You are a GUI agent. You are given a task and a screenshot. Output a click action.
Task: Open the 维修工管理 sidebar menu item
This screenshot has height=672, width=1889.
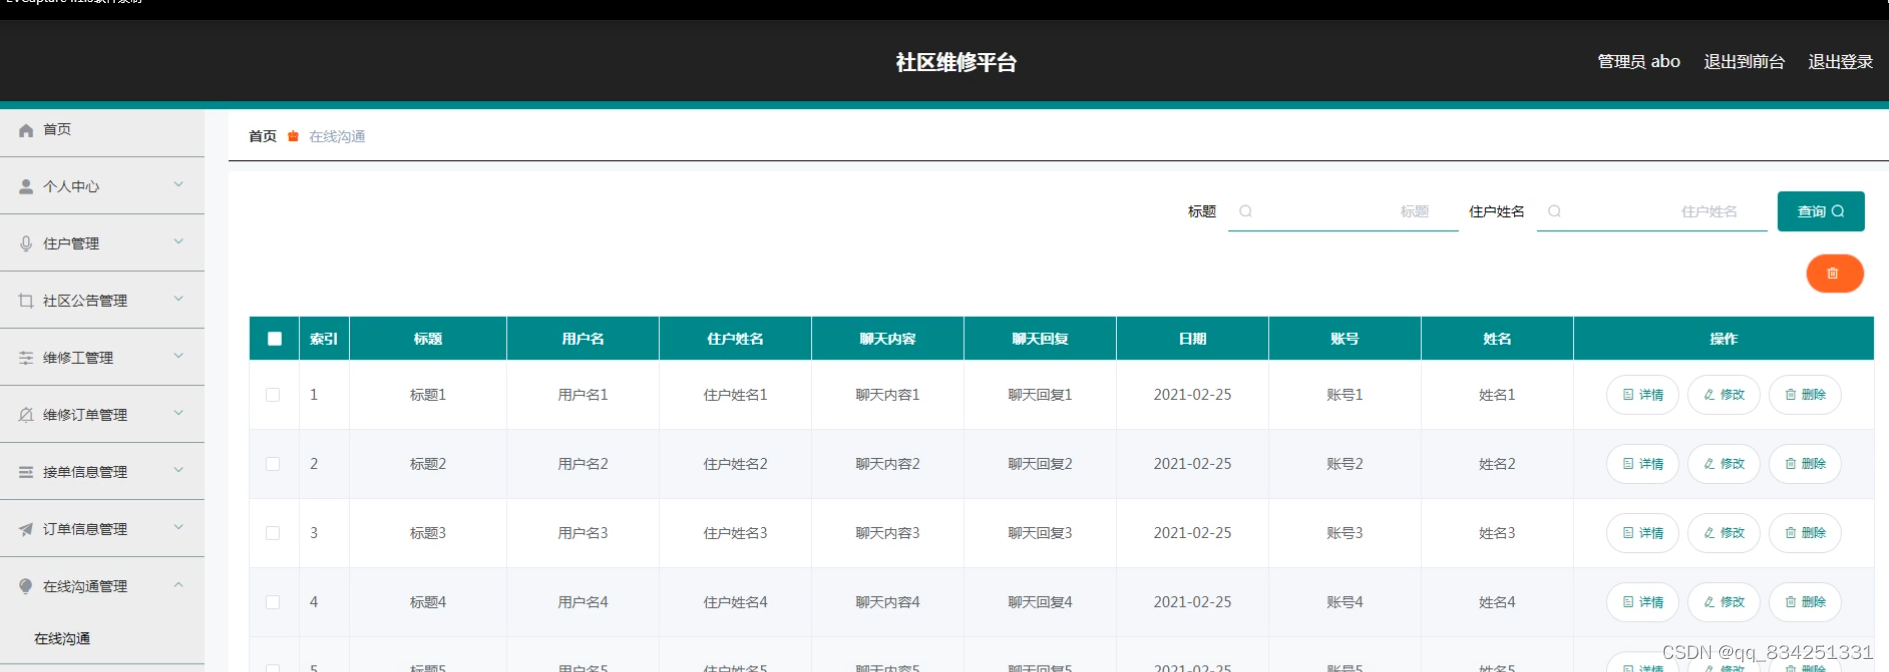tap(102, 358)
